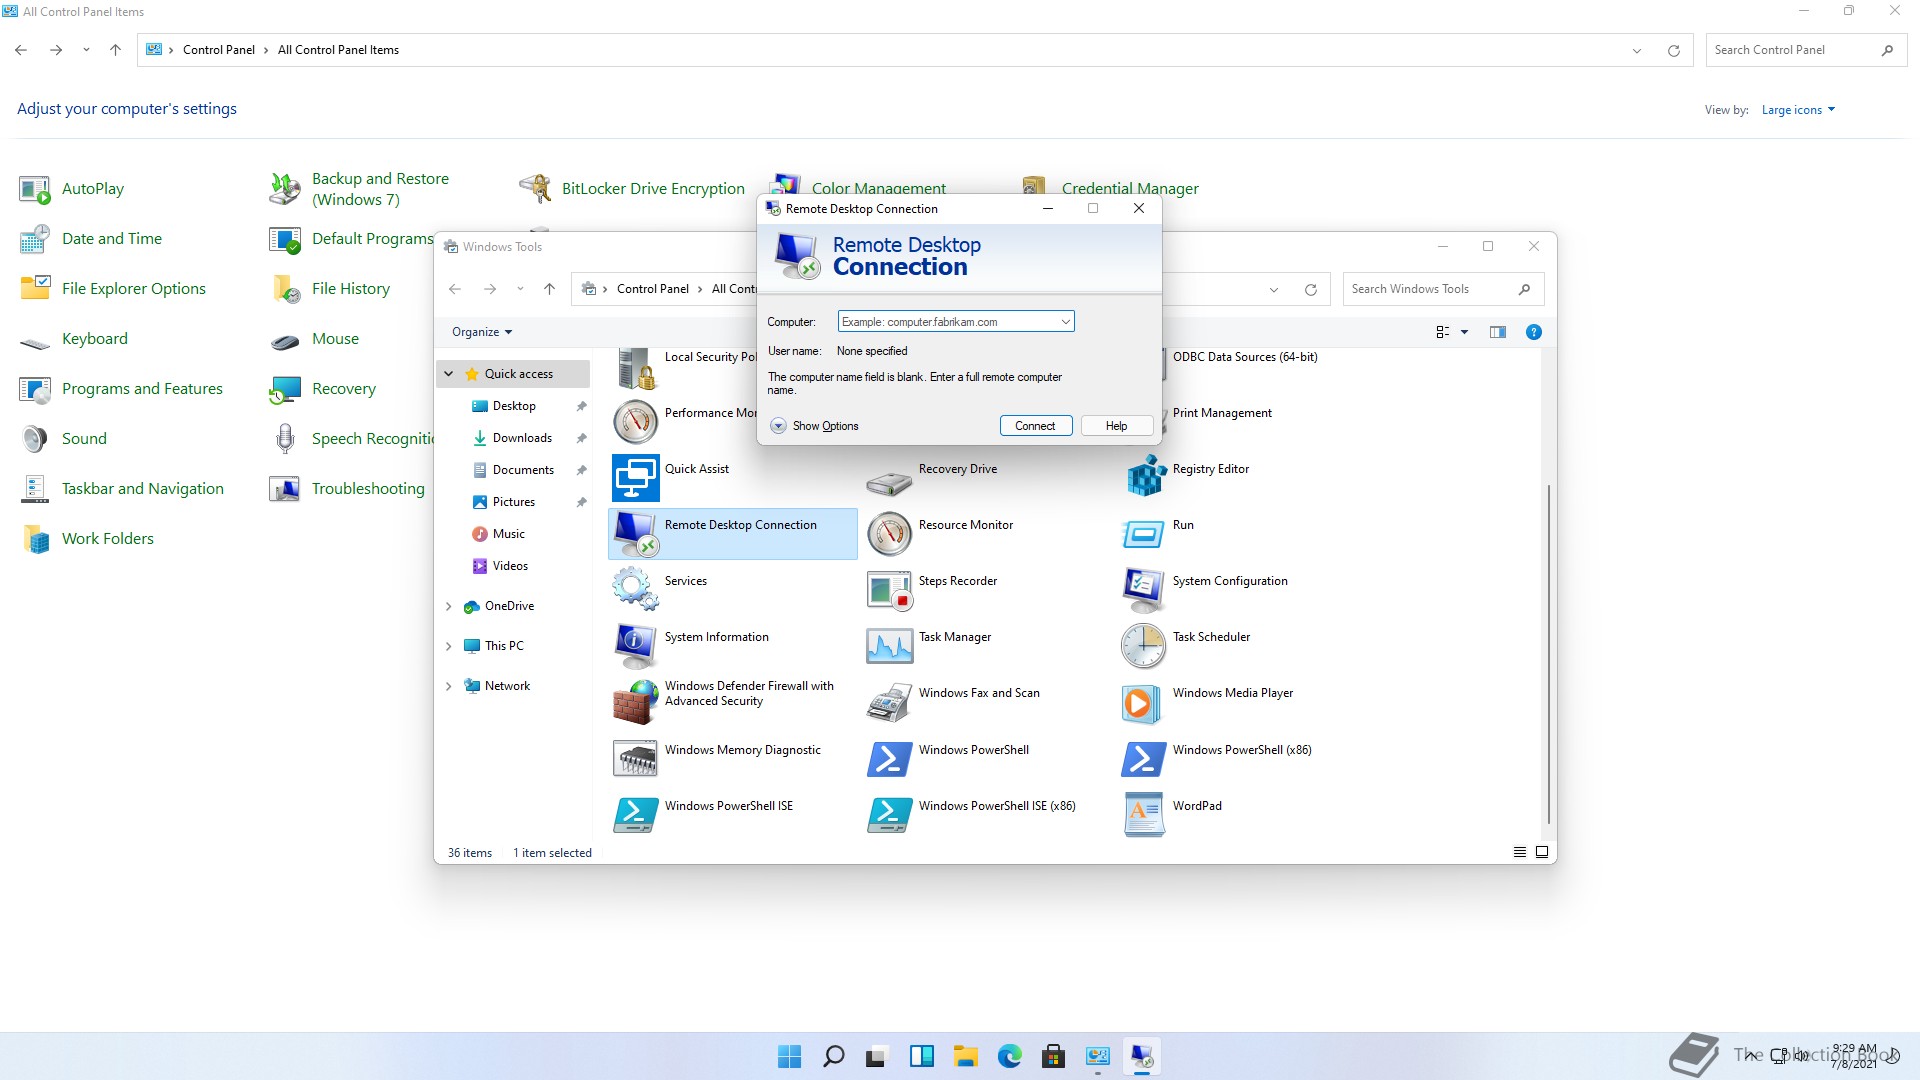Screen dimensions: 1920x1080
Task: Open WordPad icon
Action: [1144, 814]
